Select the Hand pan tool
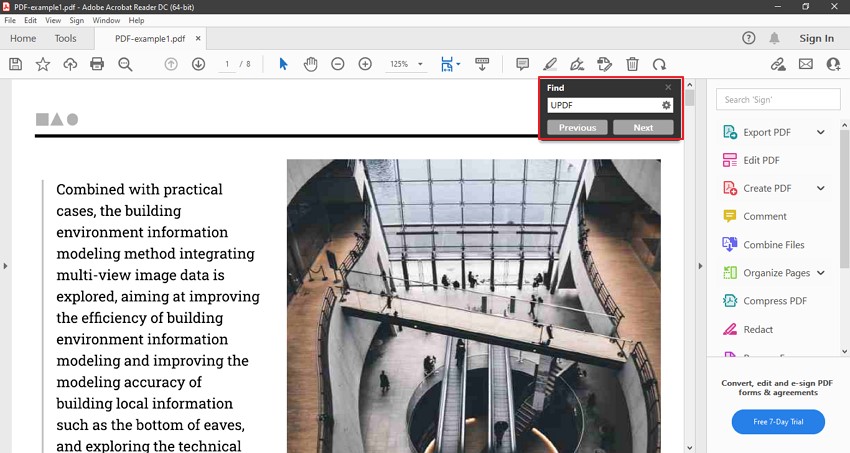850x453 pixels. tap(310, 64)
